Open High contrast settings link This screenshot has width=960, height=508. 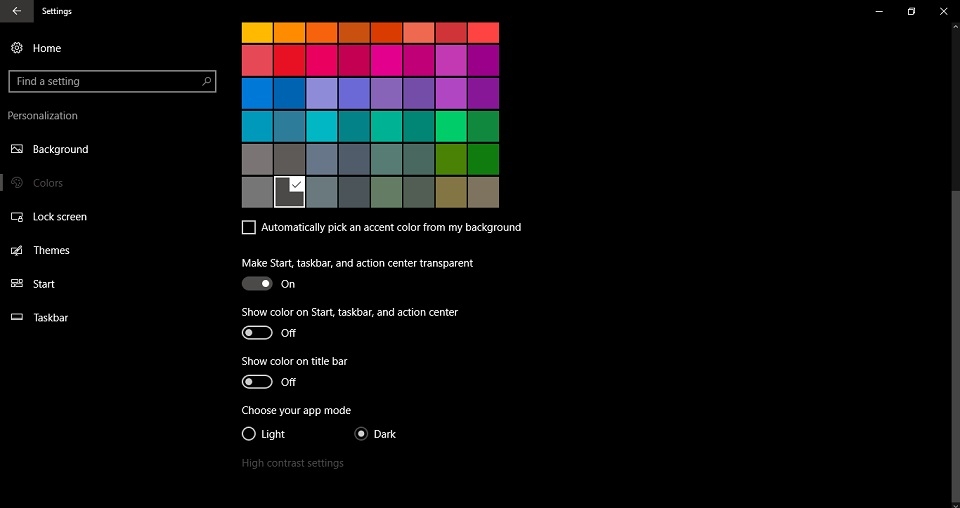click(293, 463)
